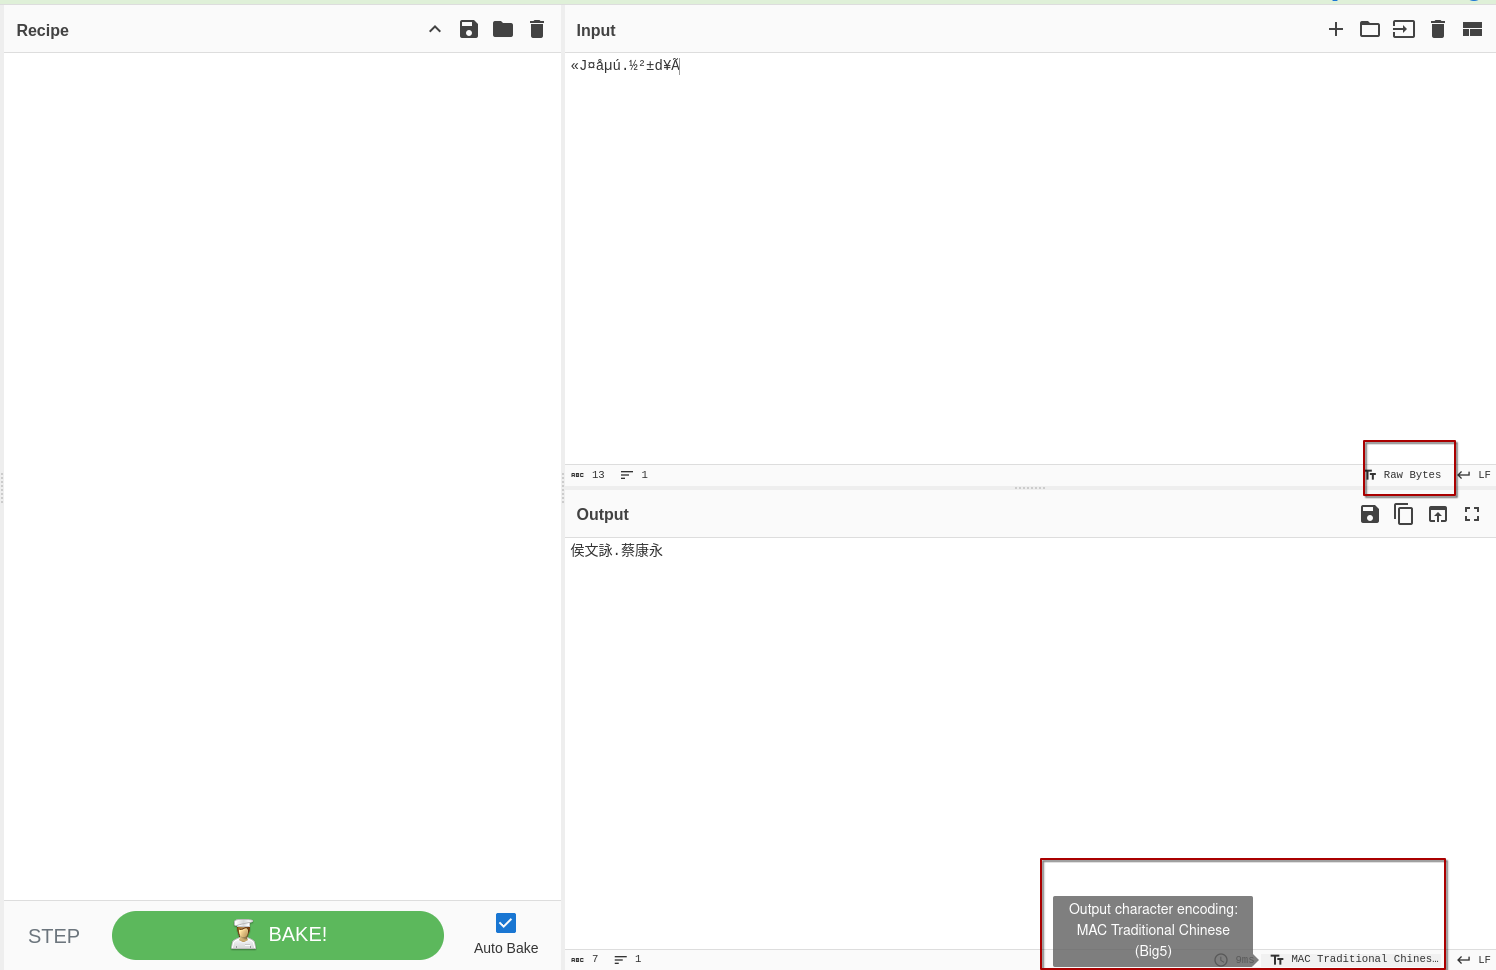Open MAC Traditional Chinese output encoding selector
The height and width of the screenshot is (970, 1496).
click(x=1355, y=959)
